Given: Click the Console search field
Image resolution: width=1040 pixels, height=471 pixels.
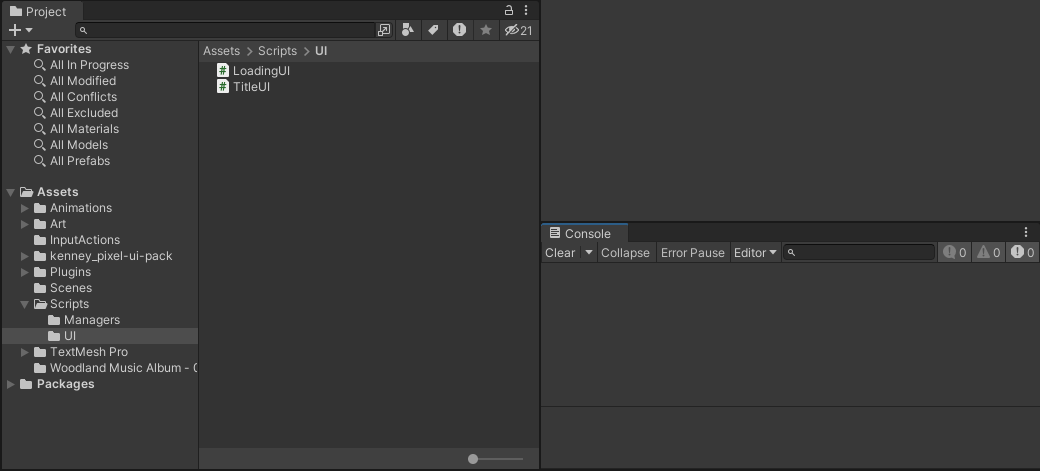Looking at the screenshot, I should point(859,253).
